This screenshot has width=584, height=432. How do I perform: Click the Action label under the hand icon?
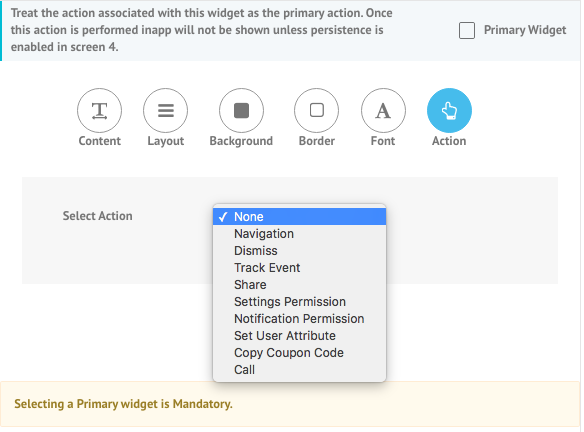tap(449, 141)
